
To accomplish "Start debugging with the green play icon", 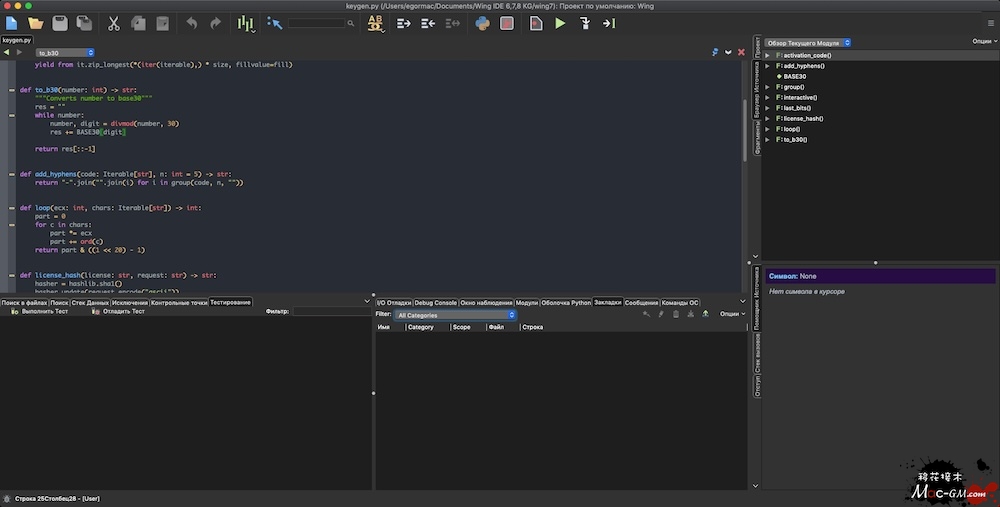I will click(x=560, y=23).
